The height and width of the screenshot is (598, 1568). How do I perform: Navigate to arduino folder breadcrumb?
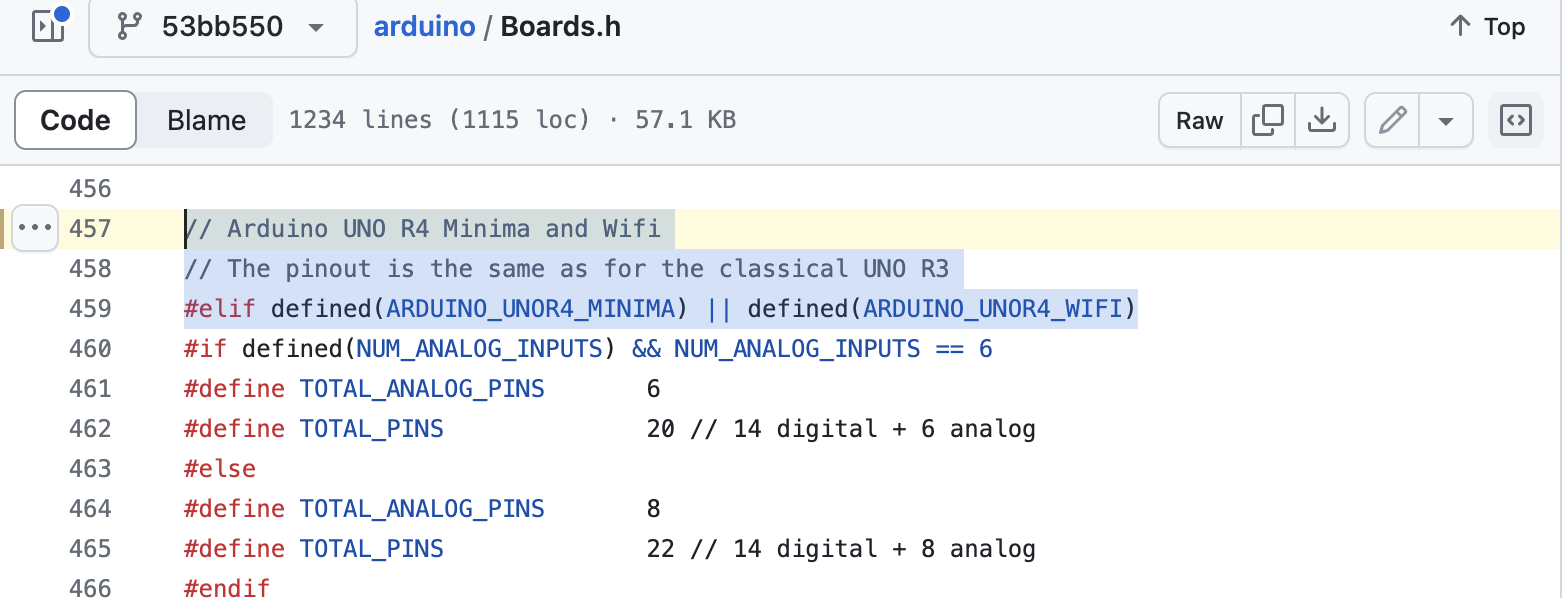click(424, 26)
